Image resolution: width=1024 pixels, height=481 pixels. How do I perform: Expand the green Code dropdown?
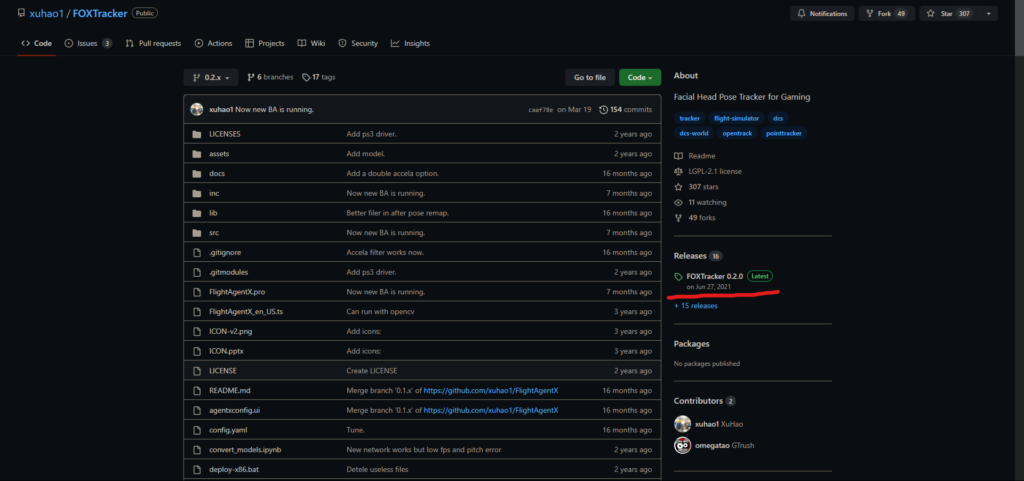click(x=639, y=77)
